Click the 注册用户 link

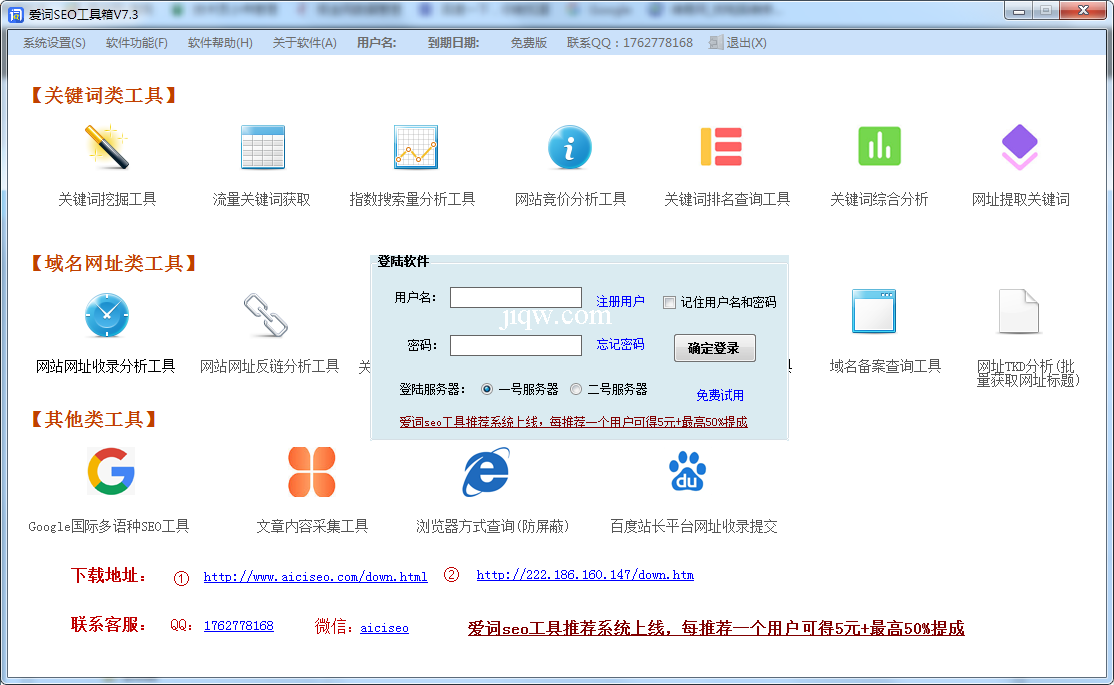click(x=620, y=301)
